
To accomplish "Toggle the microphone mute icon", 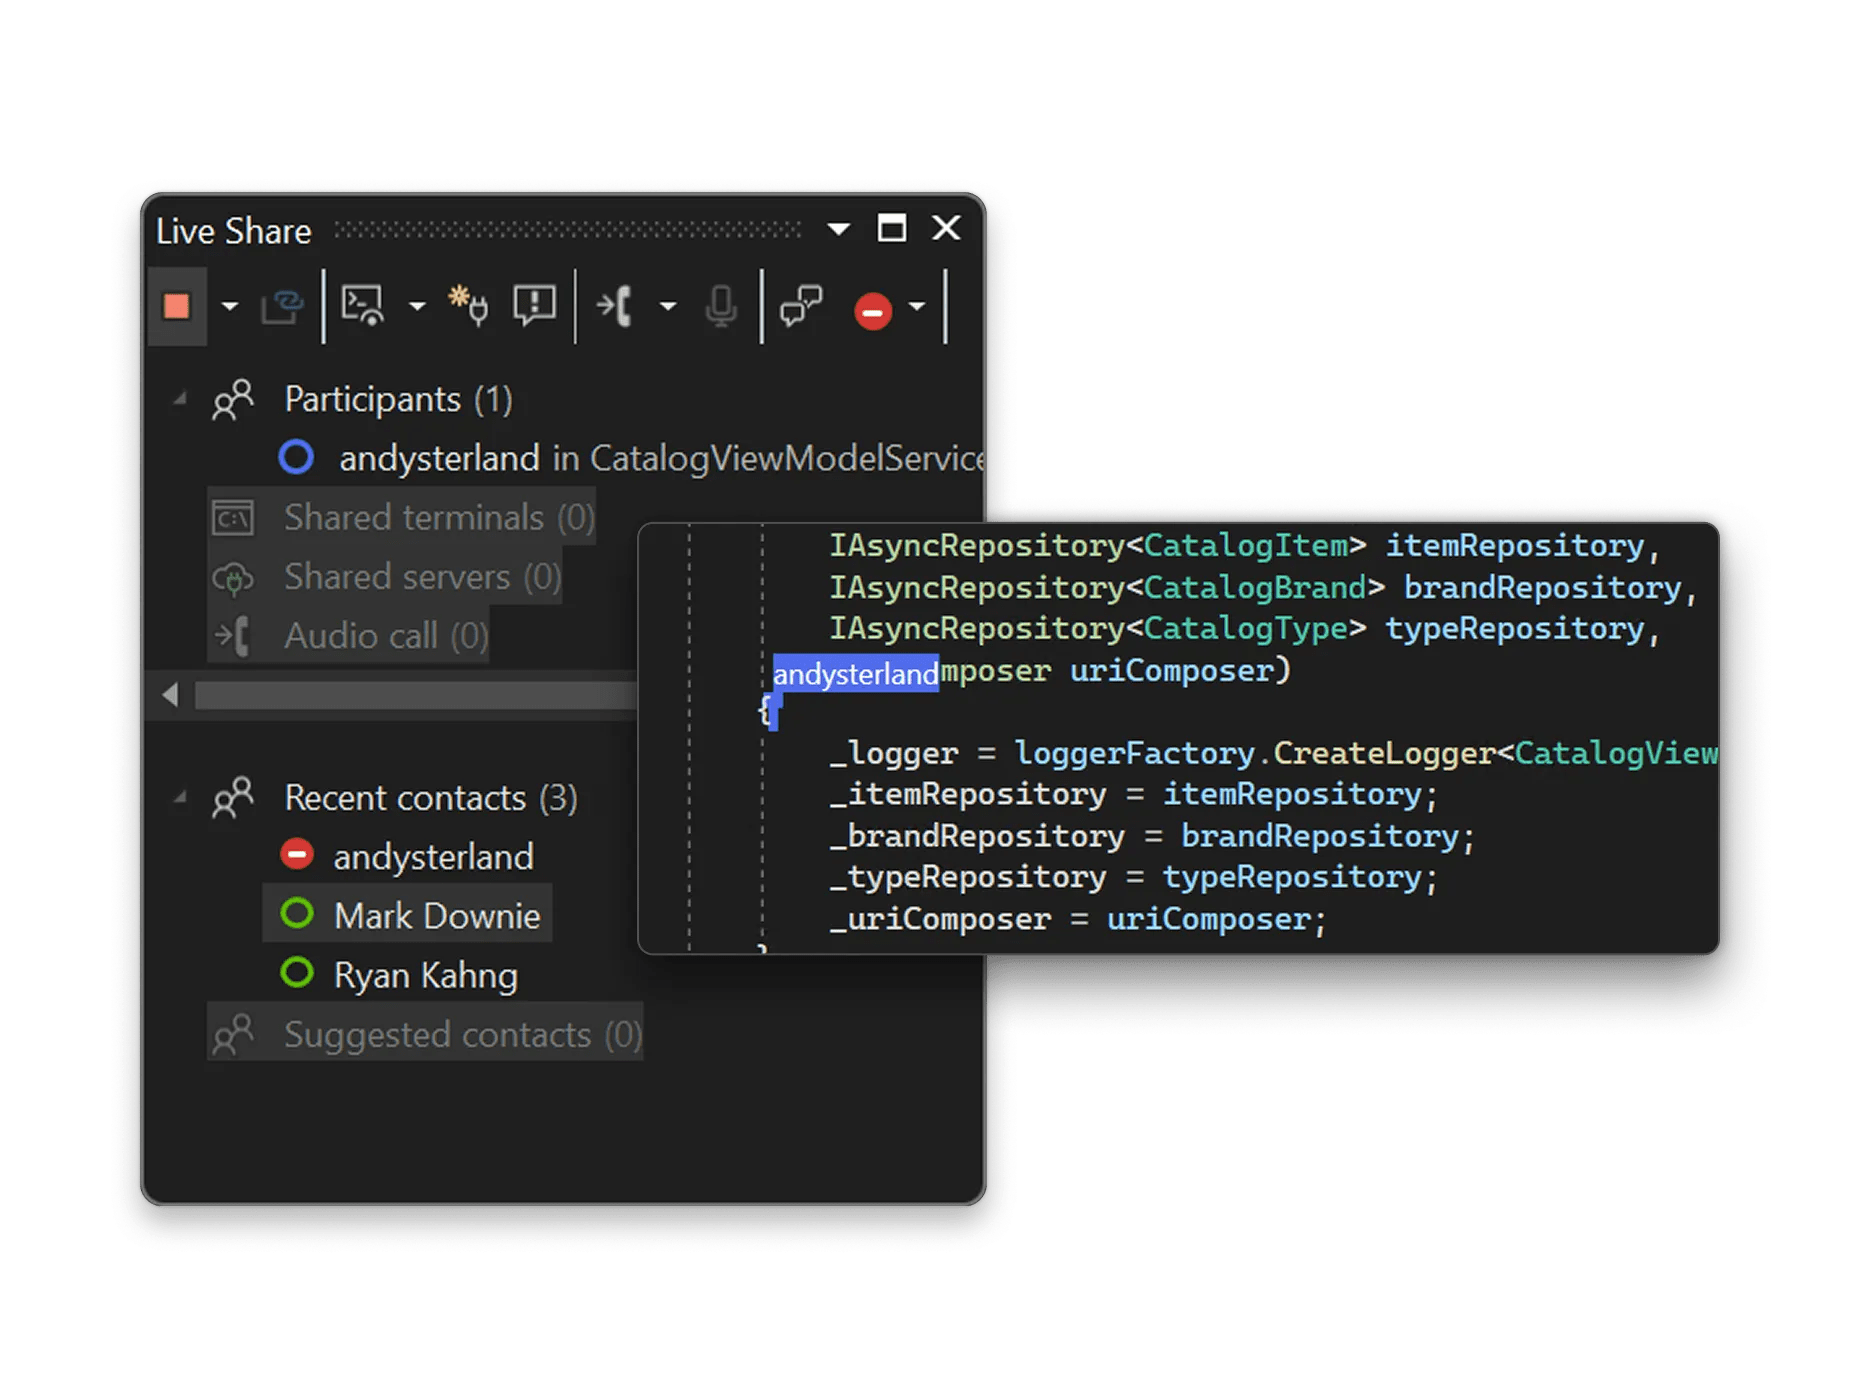I will [x=720, y=306].
